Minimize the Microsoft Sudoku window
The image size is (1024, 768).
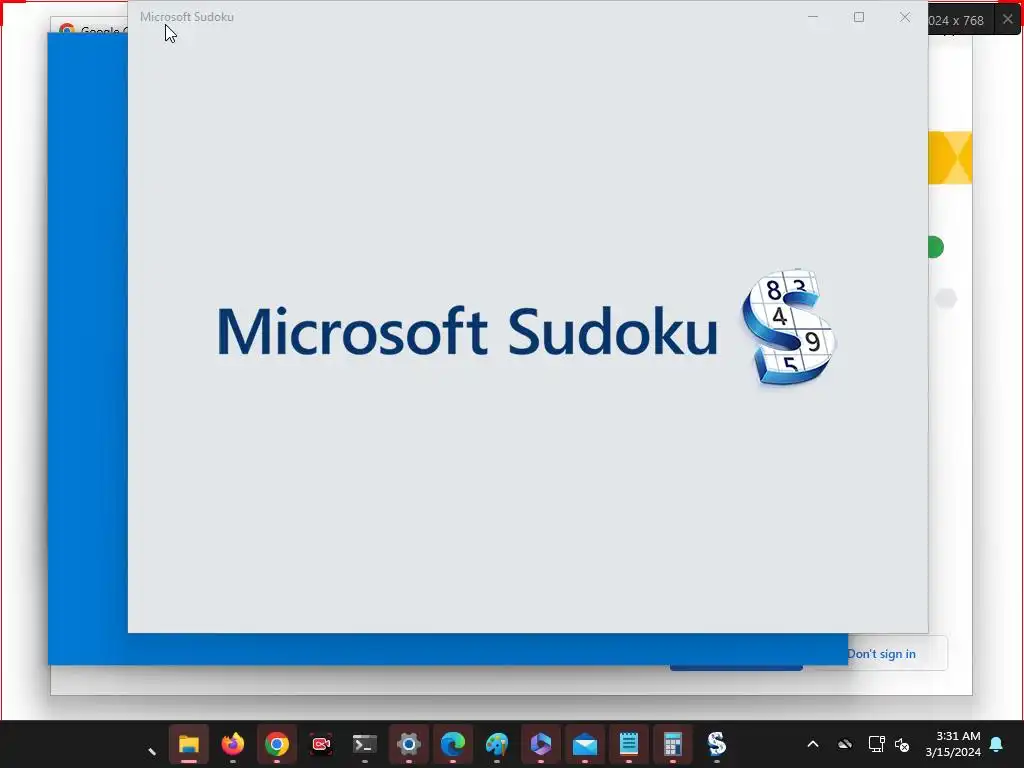coord(813,17)
